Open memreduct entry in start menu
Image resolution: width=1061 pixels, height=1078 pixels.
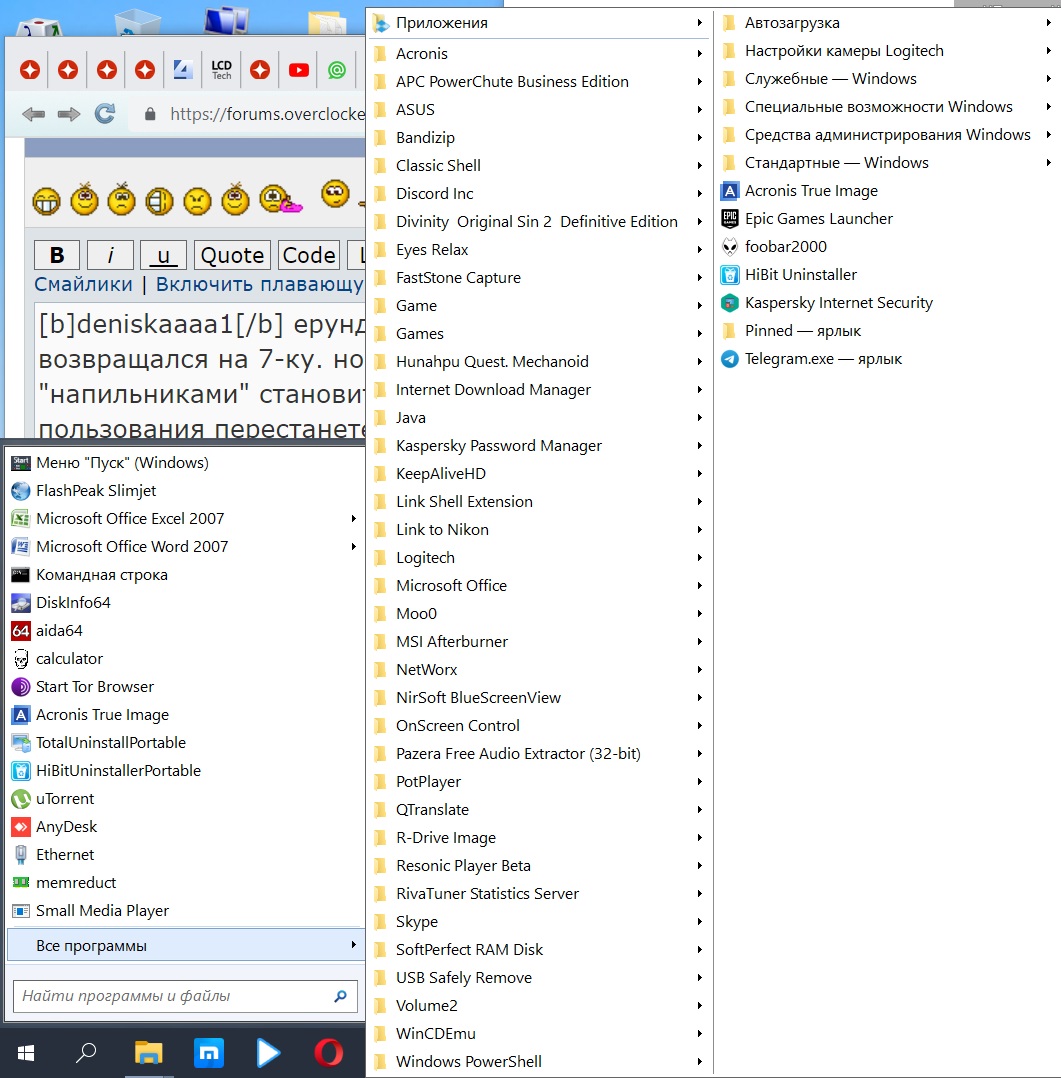[186, 882]
